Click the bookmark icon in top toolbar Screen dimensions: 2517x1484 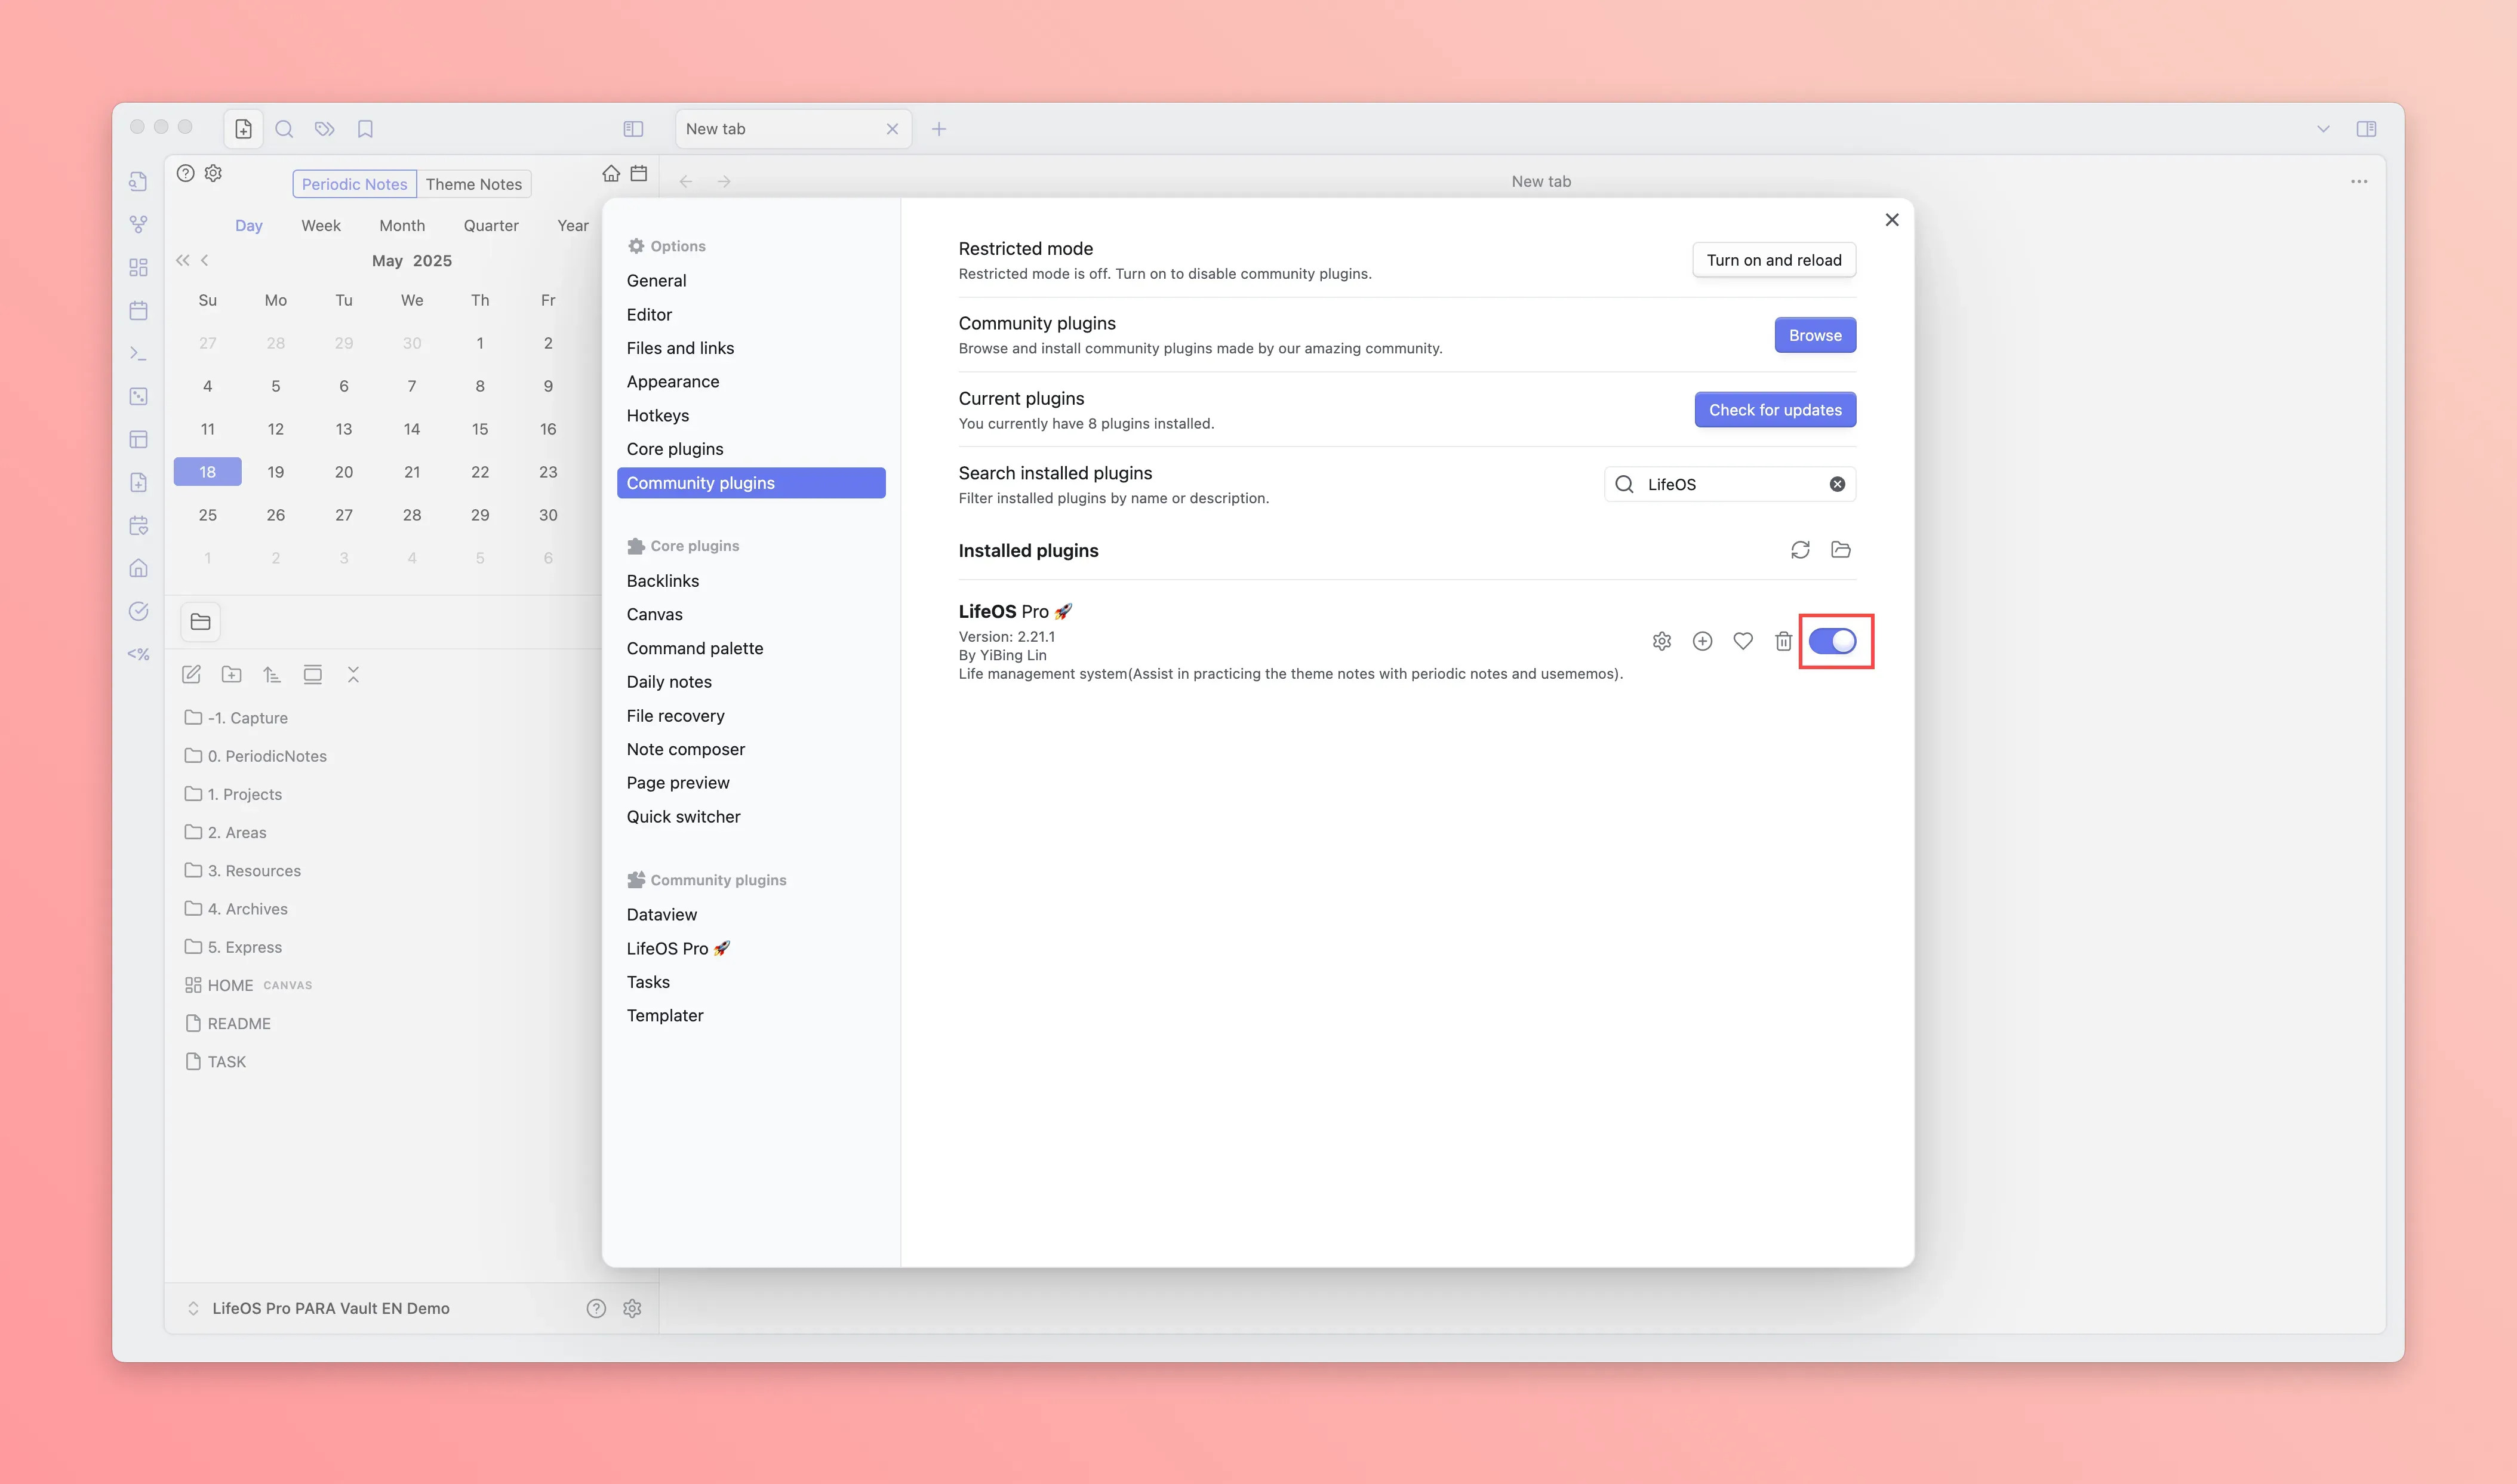click(365, 129)
